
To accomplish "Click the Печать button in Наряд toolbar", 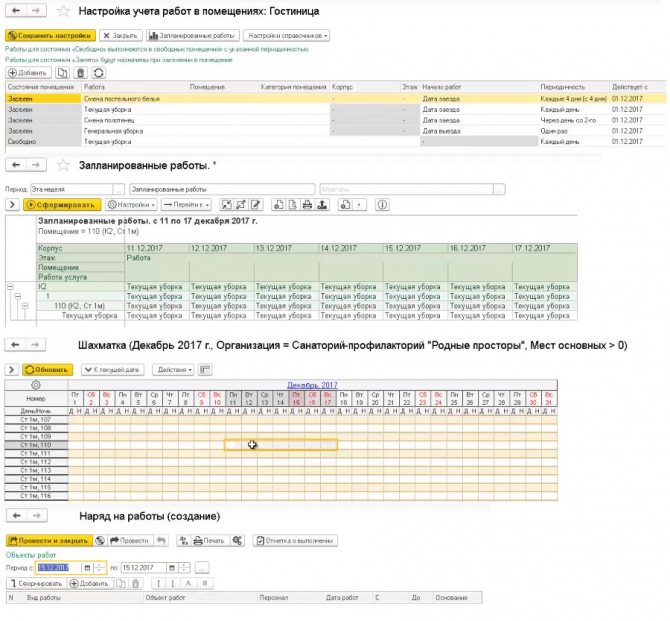I will (x=209, y=541).
